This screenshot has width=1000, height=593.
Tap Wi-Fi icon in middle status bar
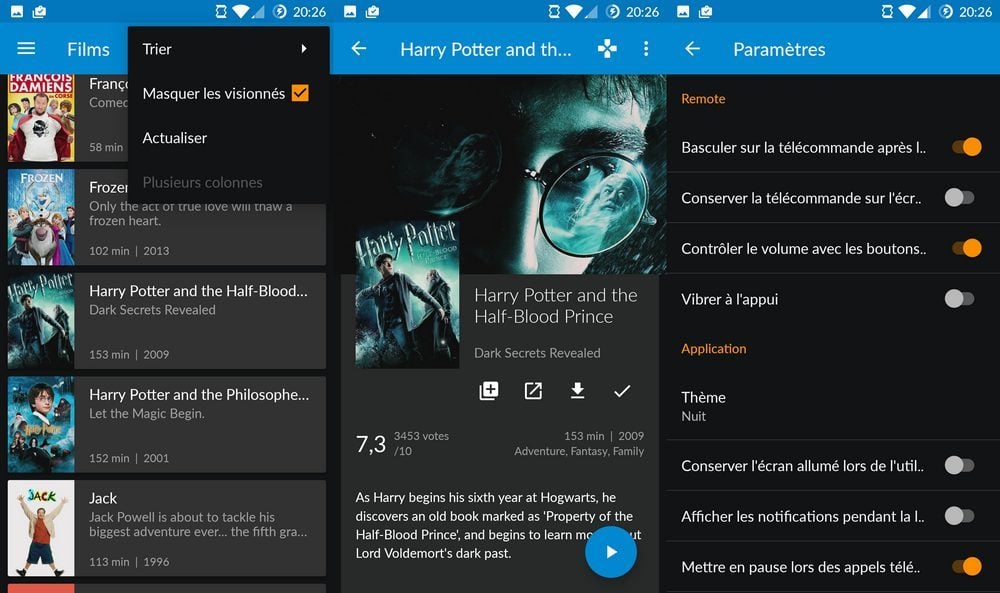(x=574, y=11)
